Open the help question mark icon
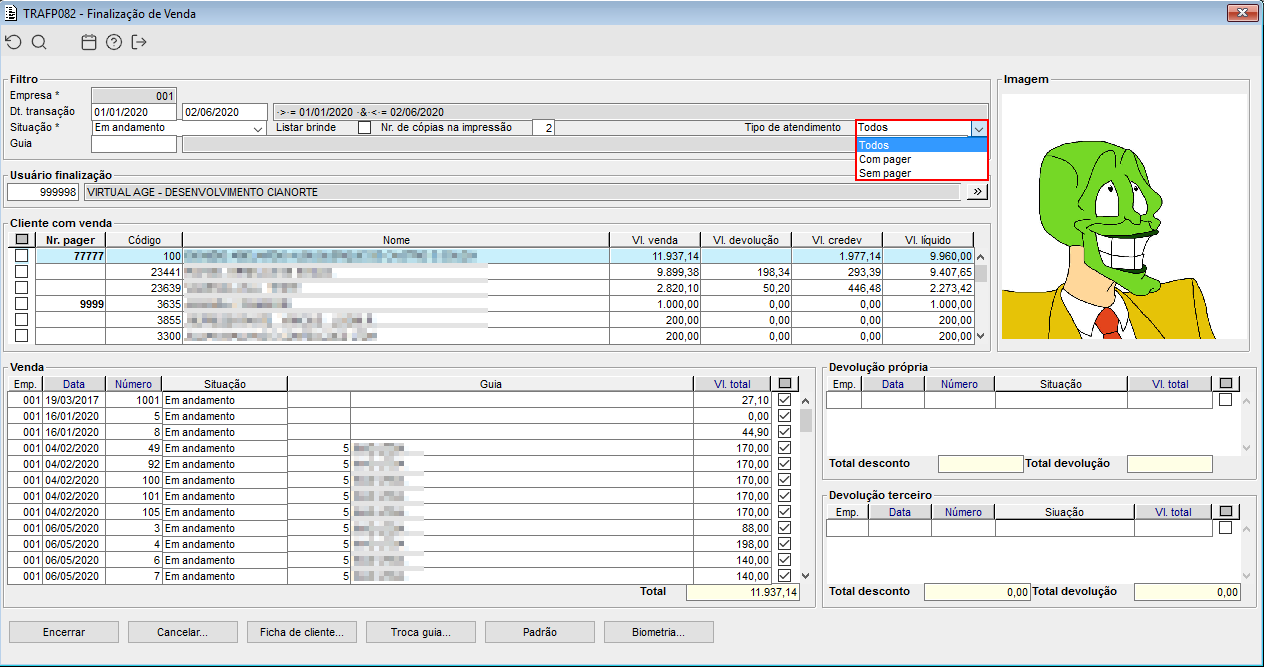1264x667 pixels. tap(114, 42)
